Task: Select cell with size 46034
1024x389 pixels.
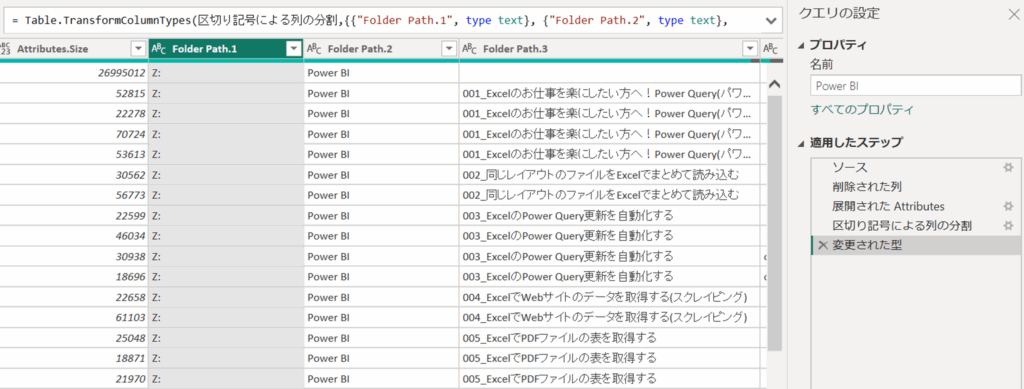Action: click(x=74, y=235)
